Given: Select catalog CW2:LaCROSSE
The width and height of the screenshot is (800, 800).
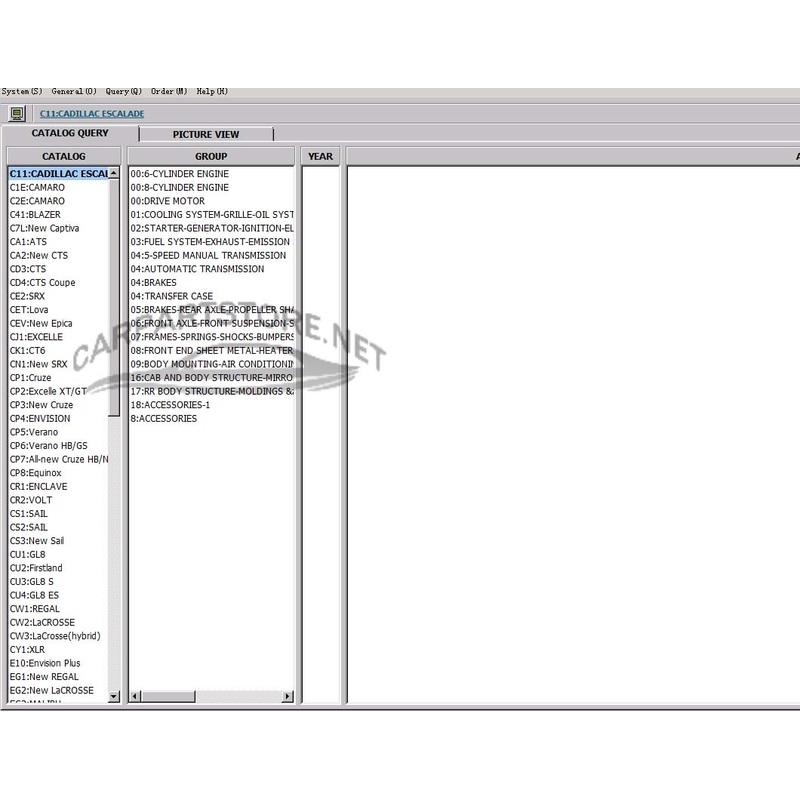Looking at the screenshot, I should pyautogui.click(x=42, y=622).
